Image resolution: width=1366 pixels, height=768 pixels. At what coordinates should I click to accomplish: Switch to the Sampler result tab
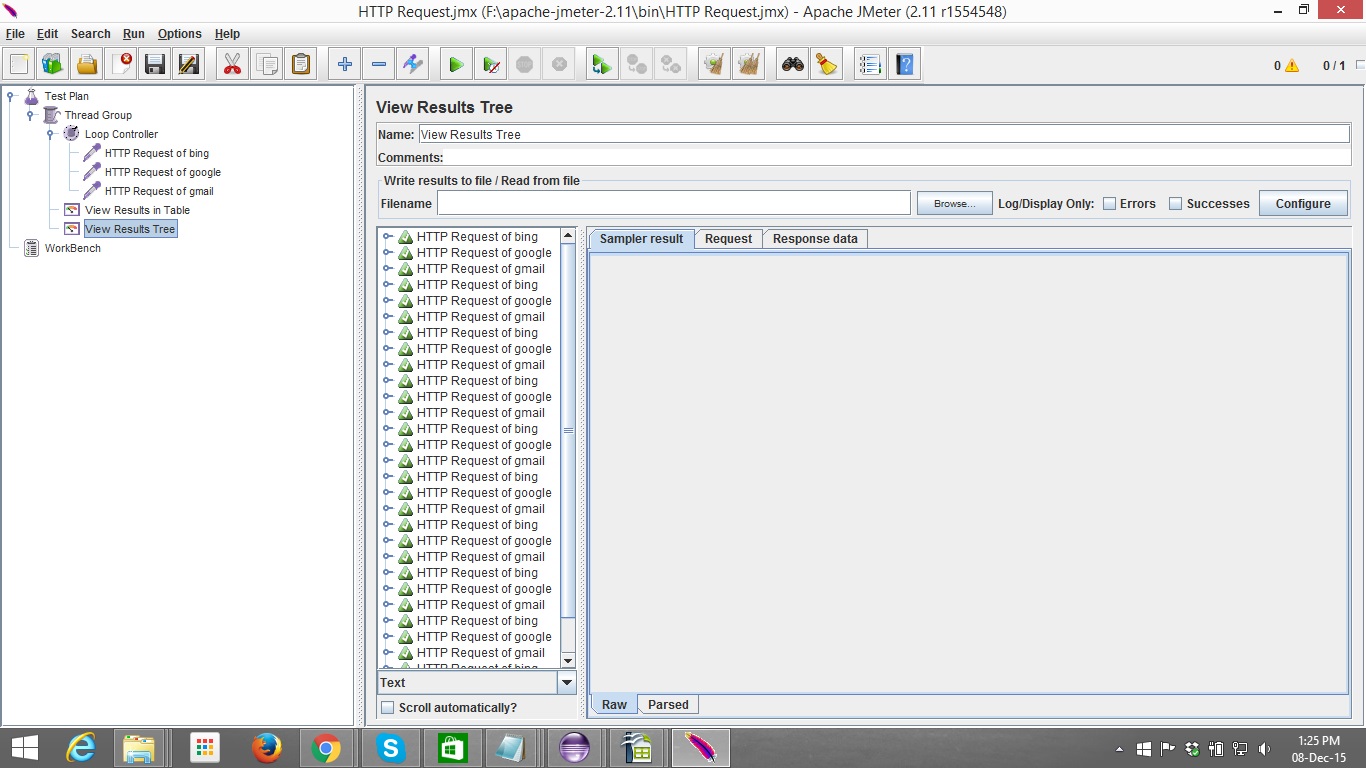pos(641,239)
